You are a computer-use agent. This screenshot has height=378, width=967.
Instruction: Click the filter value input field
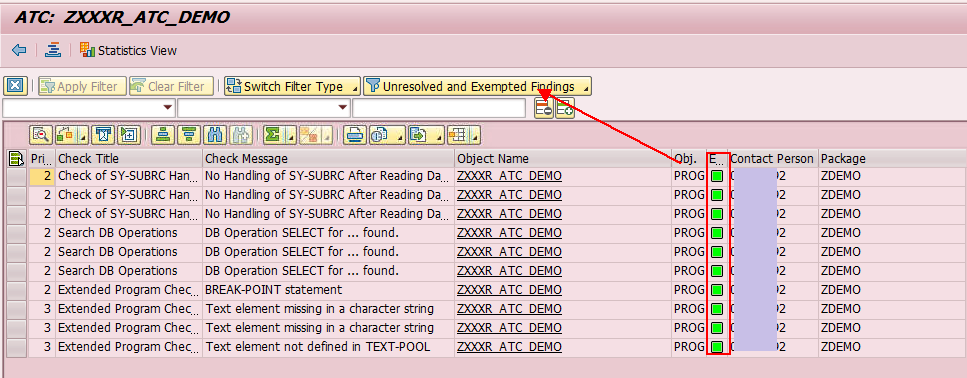(438, 108)
